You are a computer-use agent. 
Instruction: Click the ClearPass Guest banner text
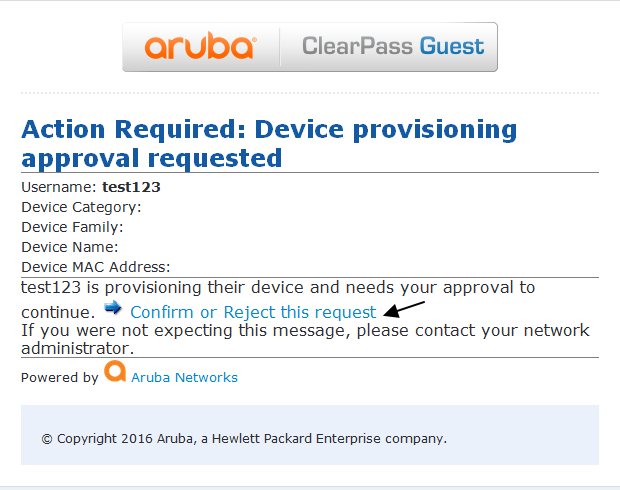pyautogui.click(x=393, y=46)
